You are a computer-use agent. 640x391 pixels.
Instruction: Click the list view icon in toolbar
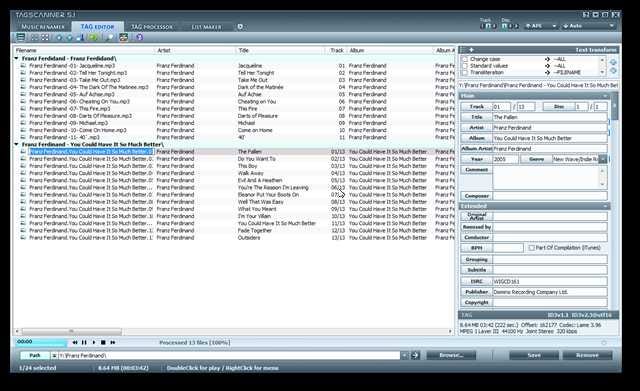coord(20,37)
